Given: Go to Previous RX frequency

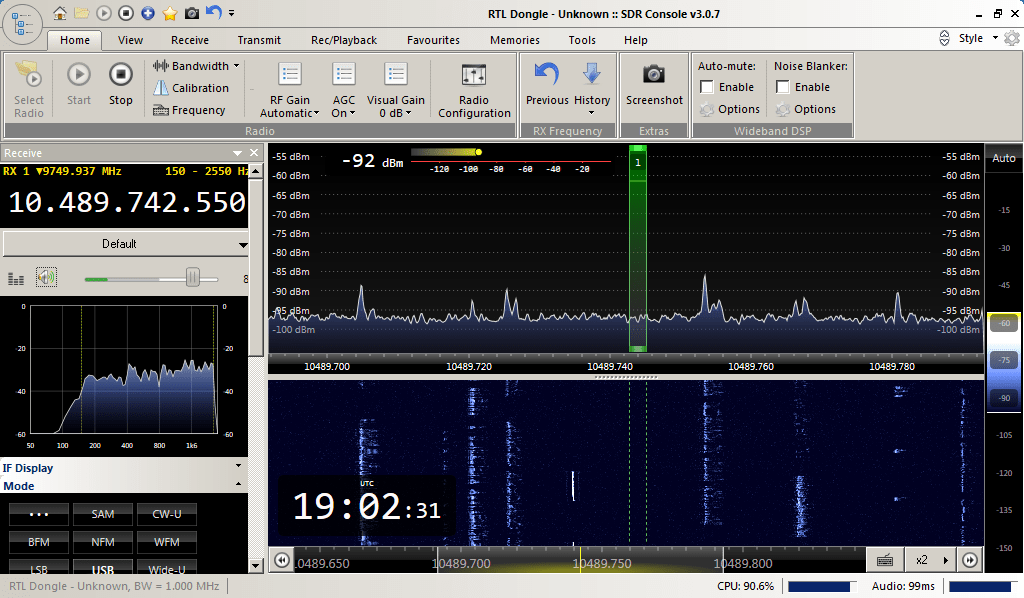Looking at the screenshot, I should [547, 84].
